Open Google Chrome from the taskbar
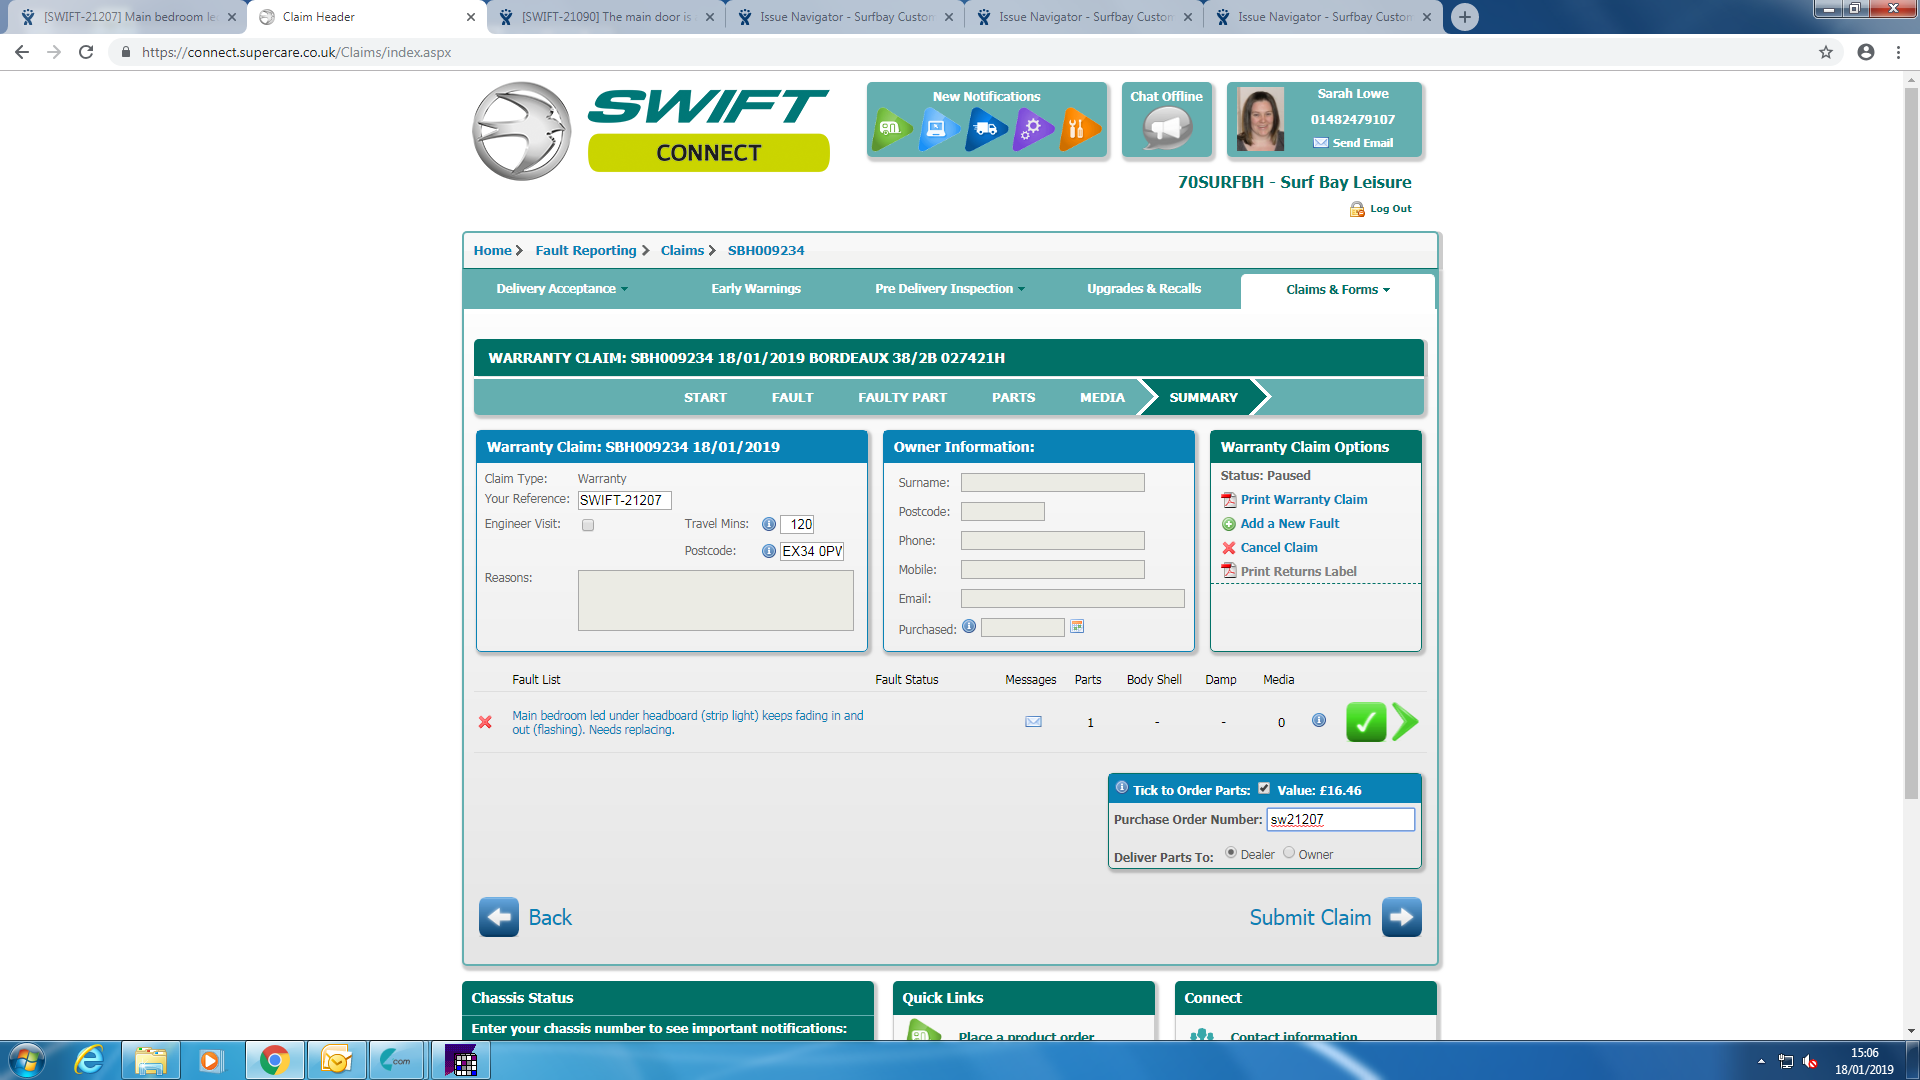Screen dimensions: 1920x1080 [274, 1060]
